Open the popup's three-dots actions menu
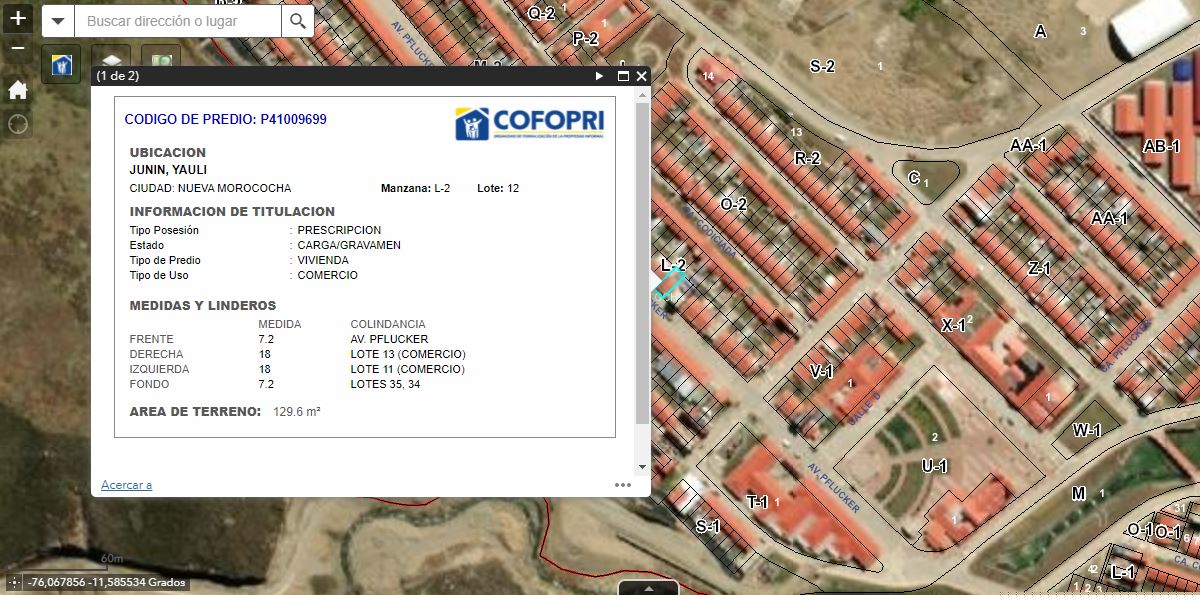 tap(623, 485)
